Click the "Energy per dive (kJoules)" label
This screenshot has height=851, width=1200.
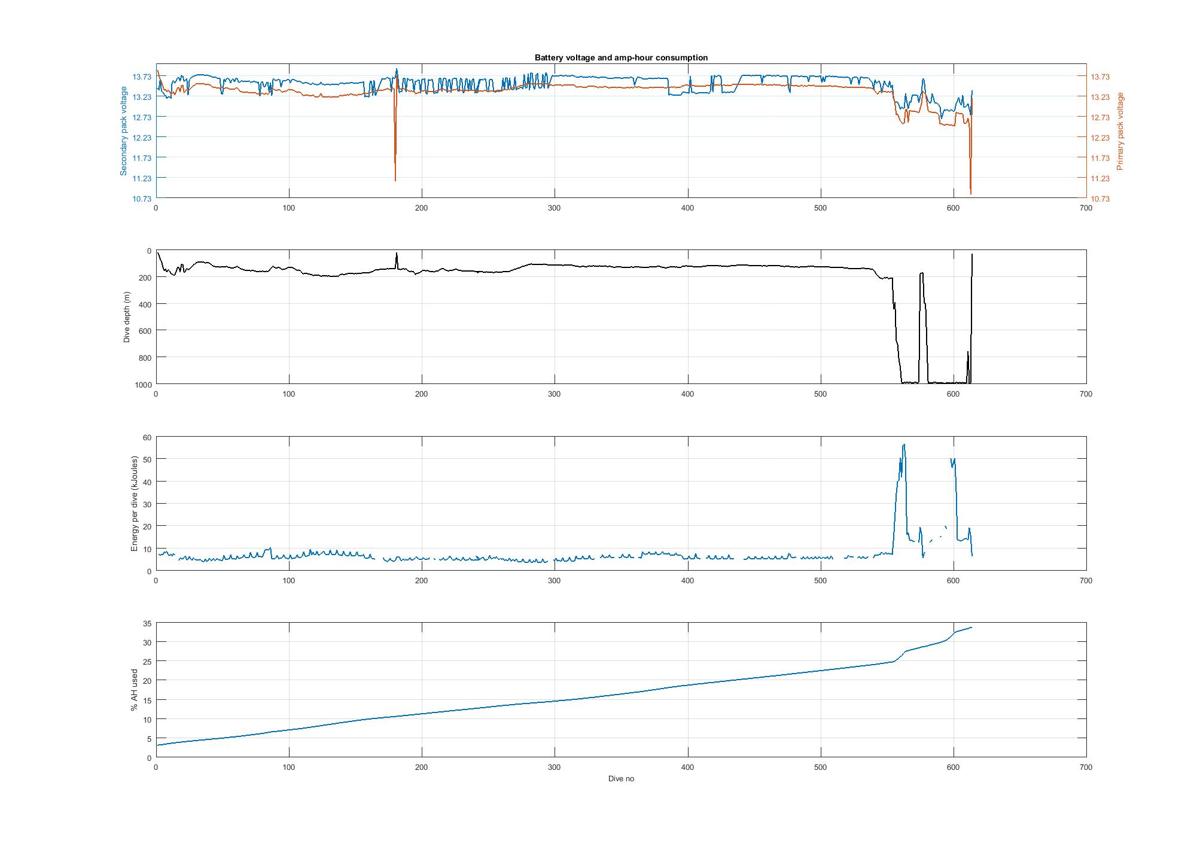[x=134, y=504]
